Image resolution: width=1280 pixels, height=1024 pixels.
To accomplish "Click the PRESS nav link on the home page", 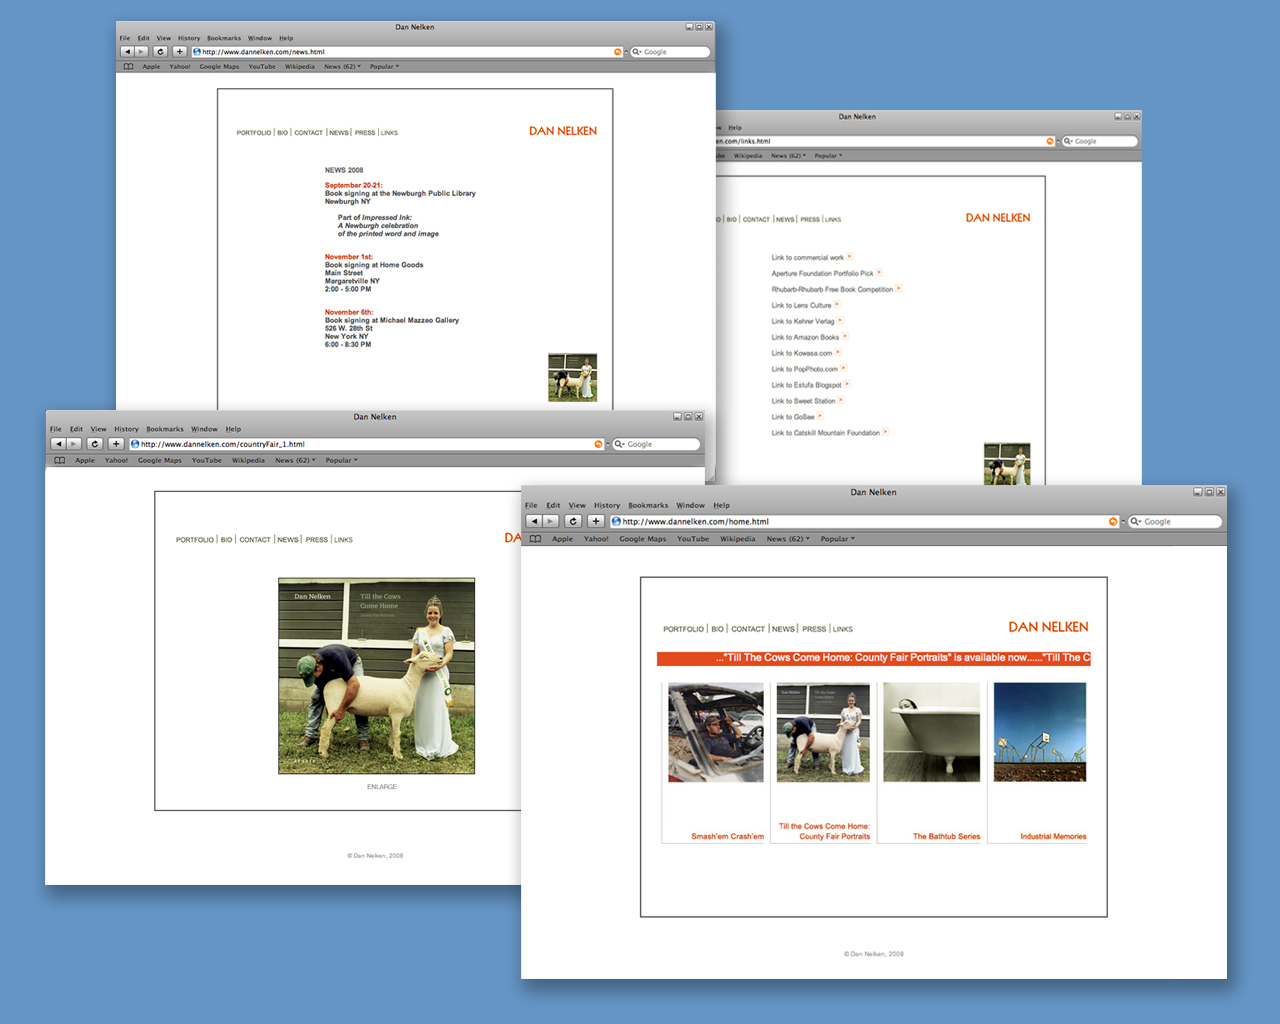I will tap(814, 629).
